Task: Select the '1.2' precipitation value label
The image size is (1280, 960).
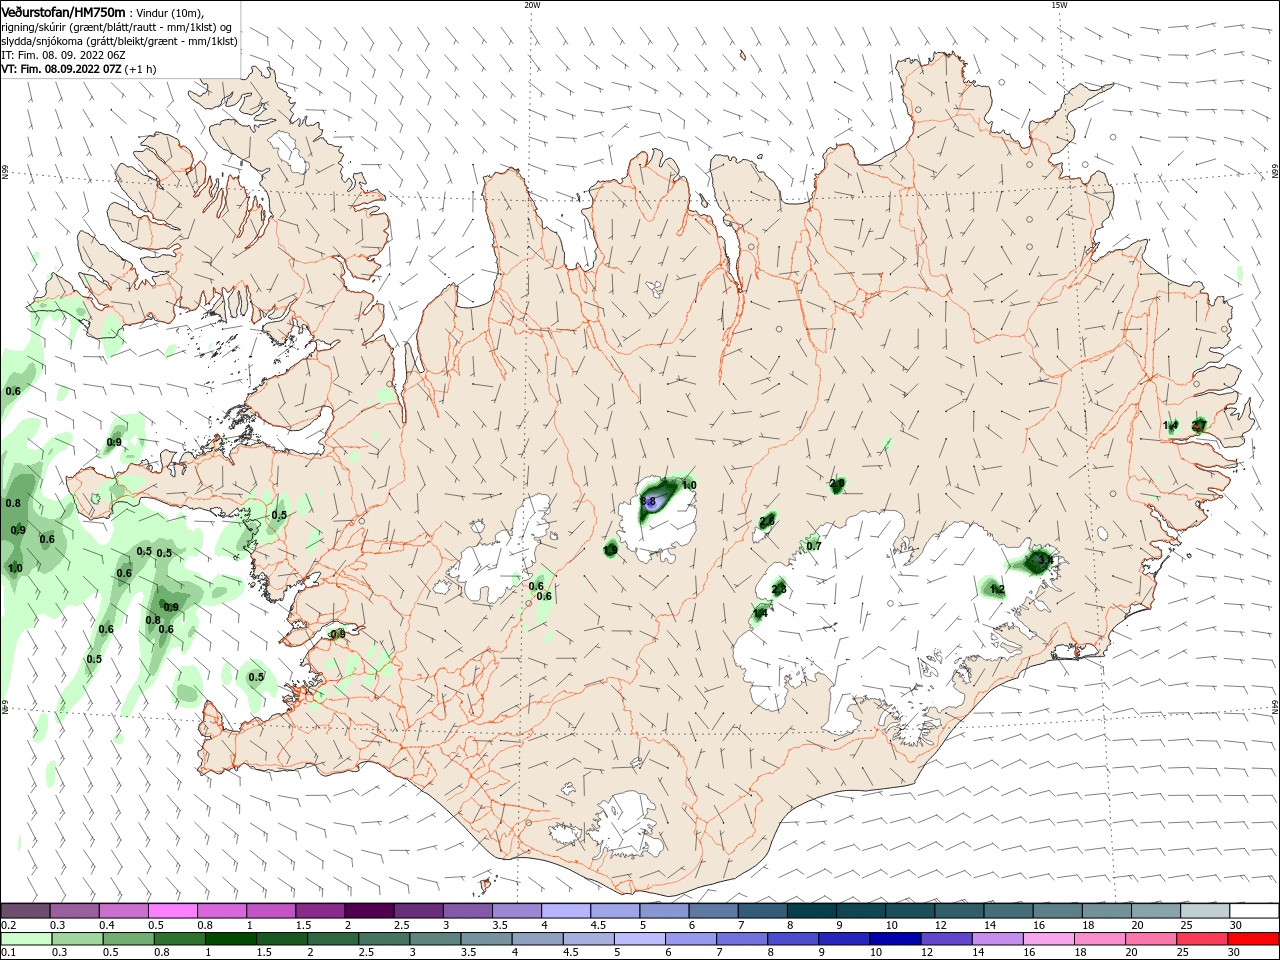Action: 997,590
